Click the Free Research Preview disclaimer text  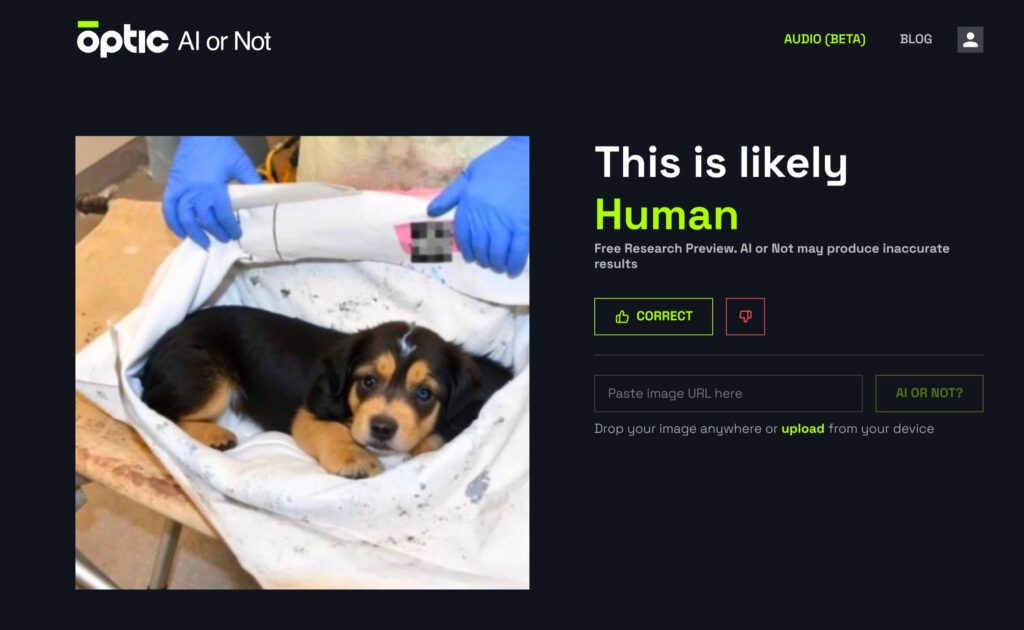771,256
